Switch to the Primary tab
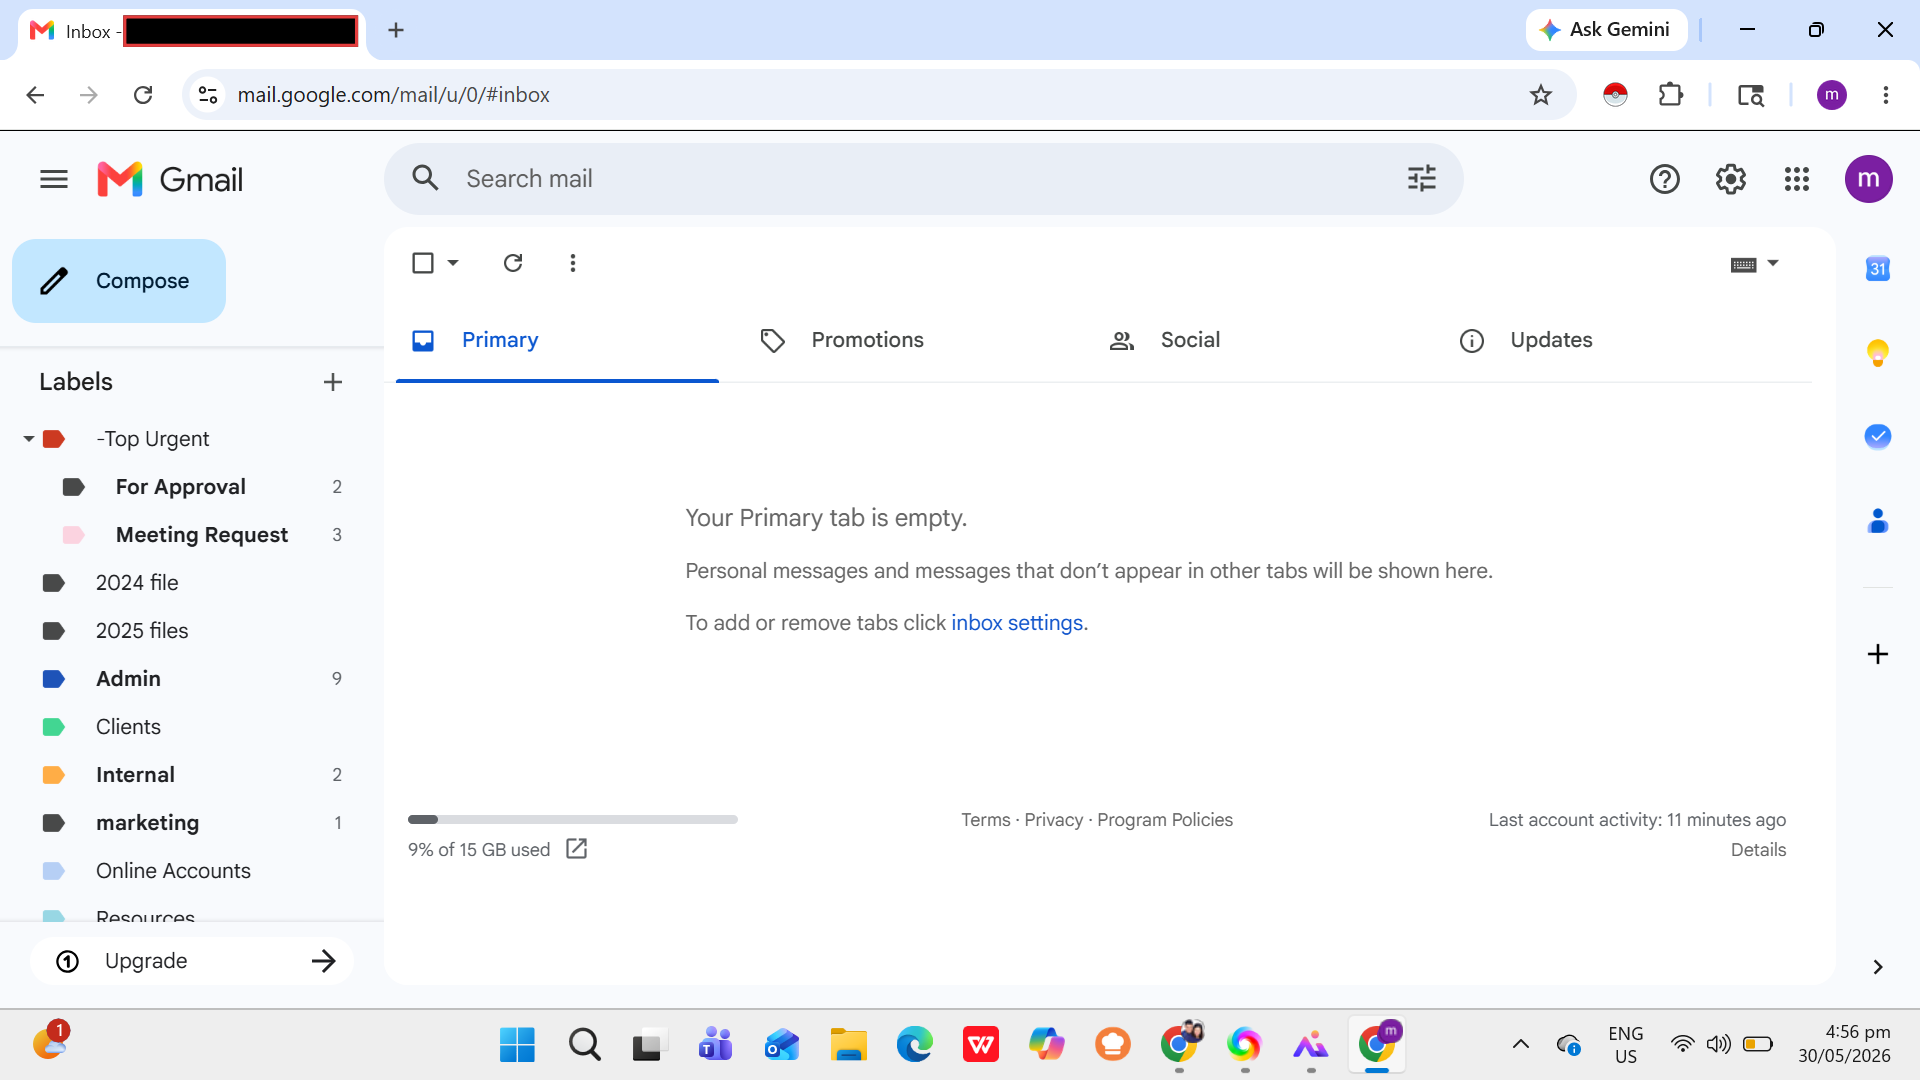The height and width of the screenshot is (1080, 1920). (x=557, y=341)
